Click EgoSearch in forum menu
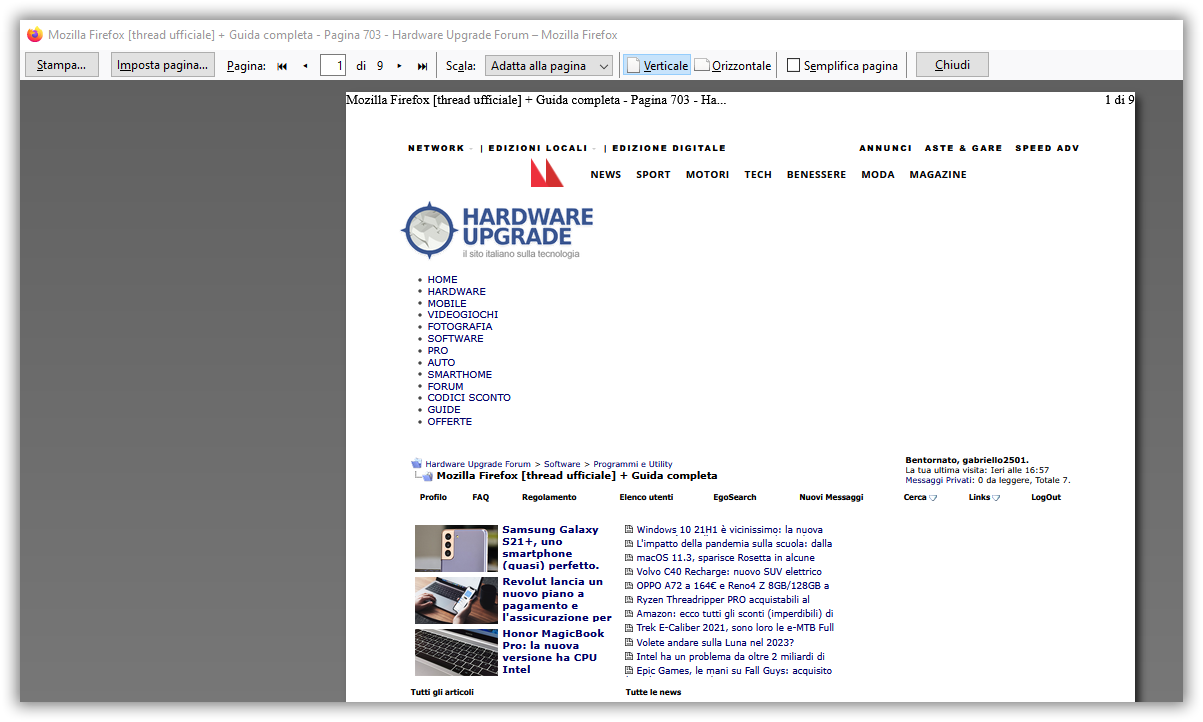The width and height of the screenshot is (1203, 722). 735,497
